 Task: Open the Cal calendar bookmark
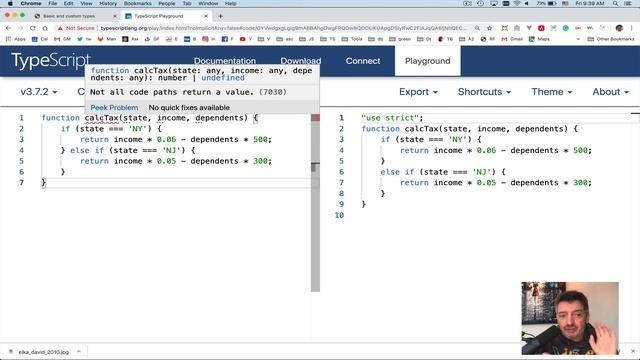40,39
